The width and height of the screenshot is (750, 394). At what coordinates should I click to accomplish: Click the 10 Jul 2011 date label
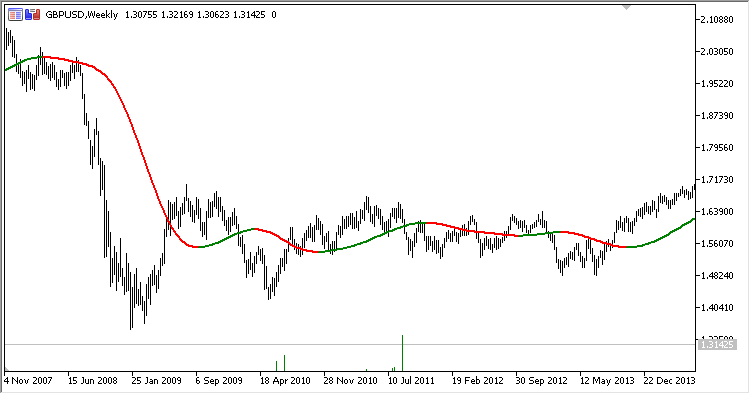point(411,381)
